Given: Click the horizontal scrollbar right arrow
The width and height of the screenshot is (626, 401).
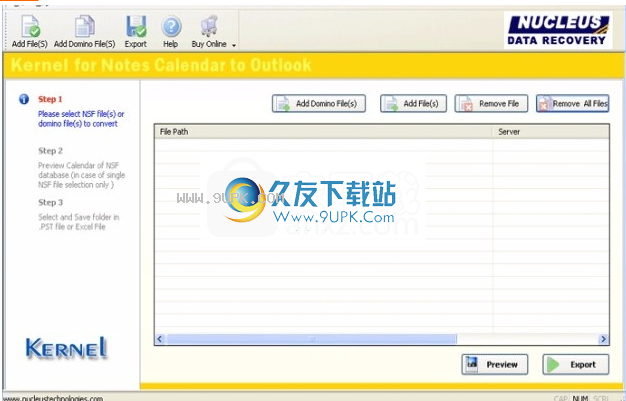Looking at the screenshot, I should coord(603,339).
